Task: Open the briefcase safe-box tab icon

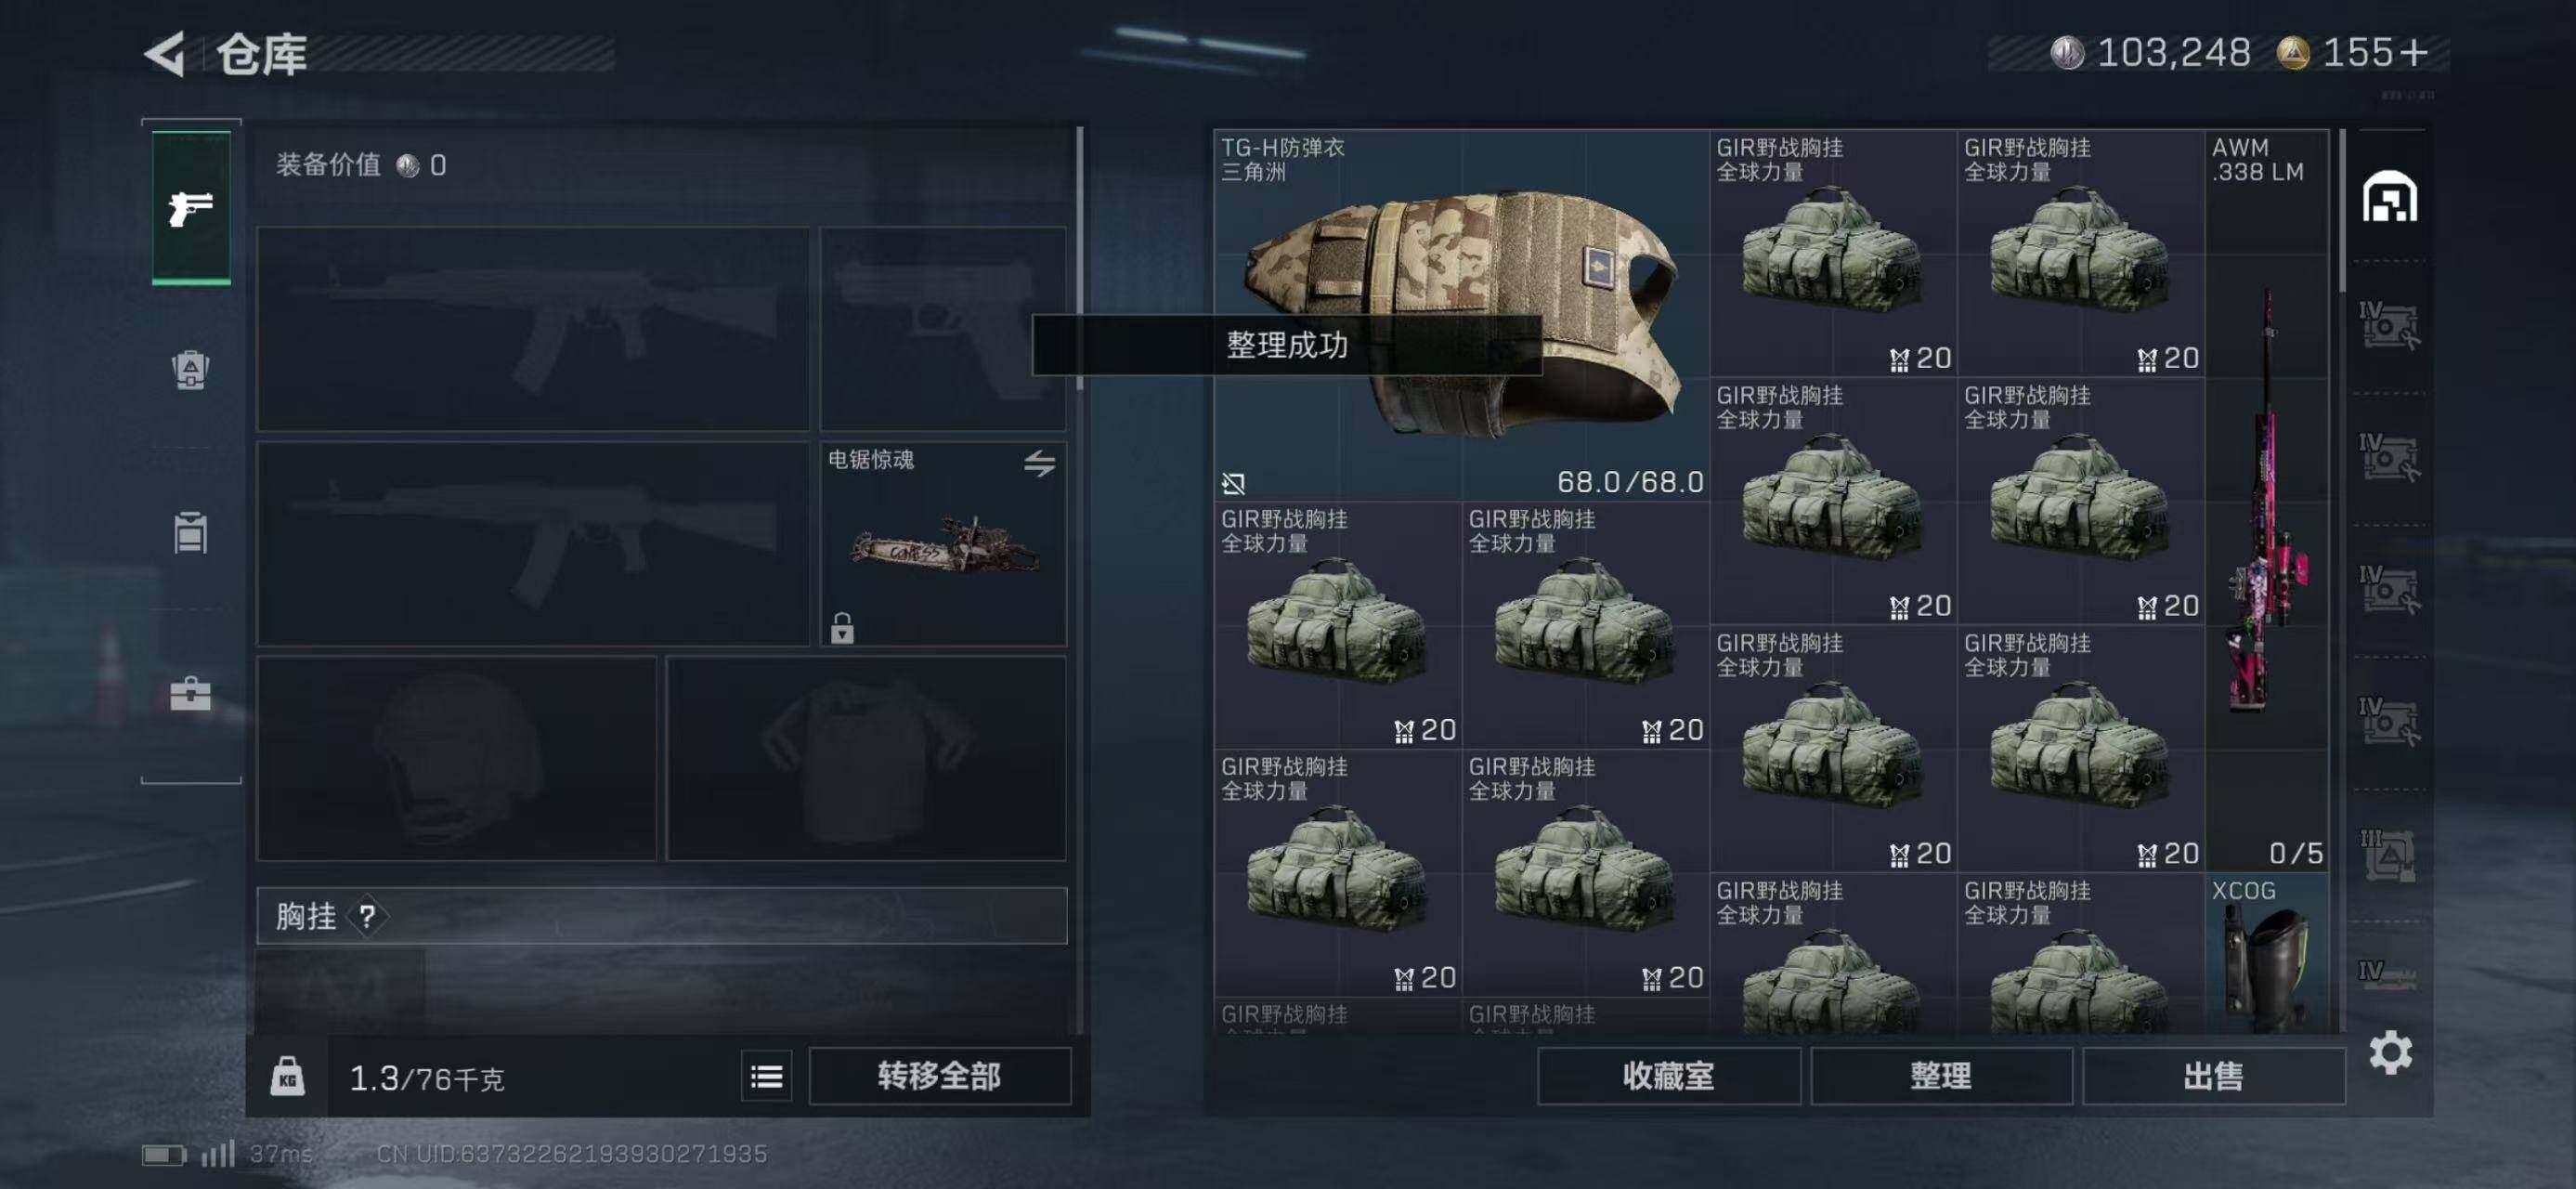Action: (190, 693)
